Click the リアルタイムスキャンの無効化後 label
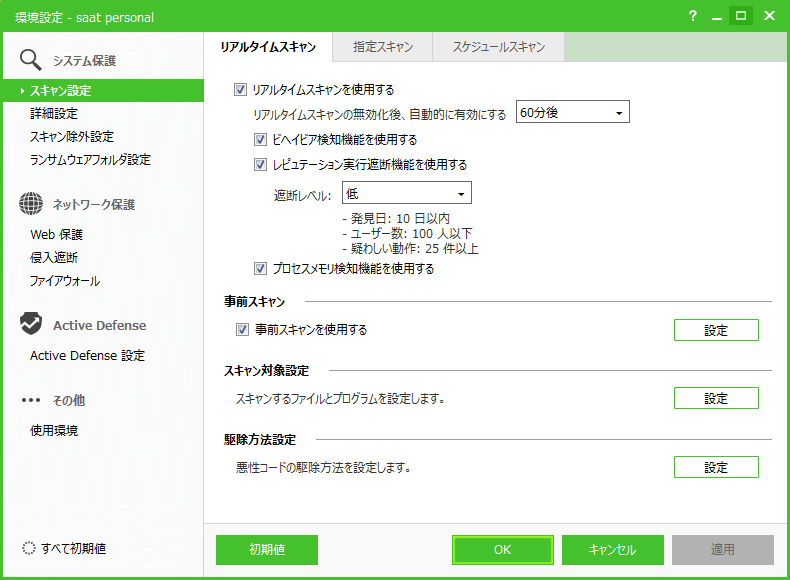790x580 pixels. 379,114
